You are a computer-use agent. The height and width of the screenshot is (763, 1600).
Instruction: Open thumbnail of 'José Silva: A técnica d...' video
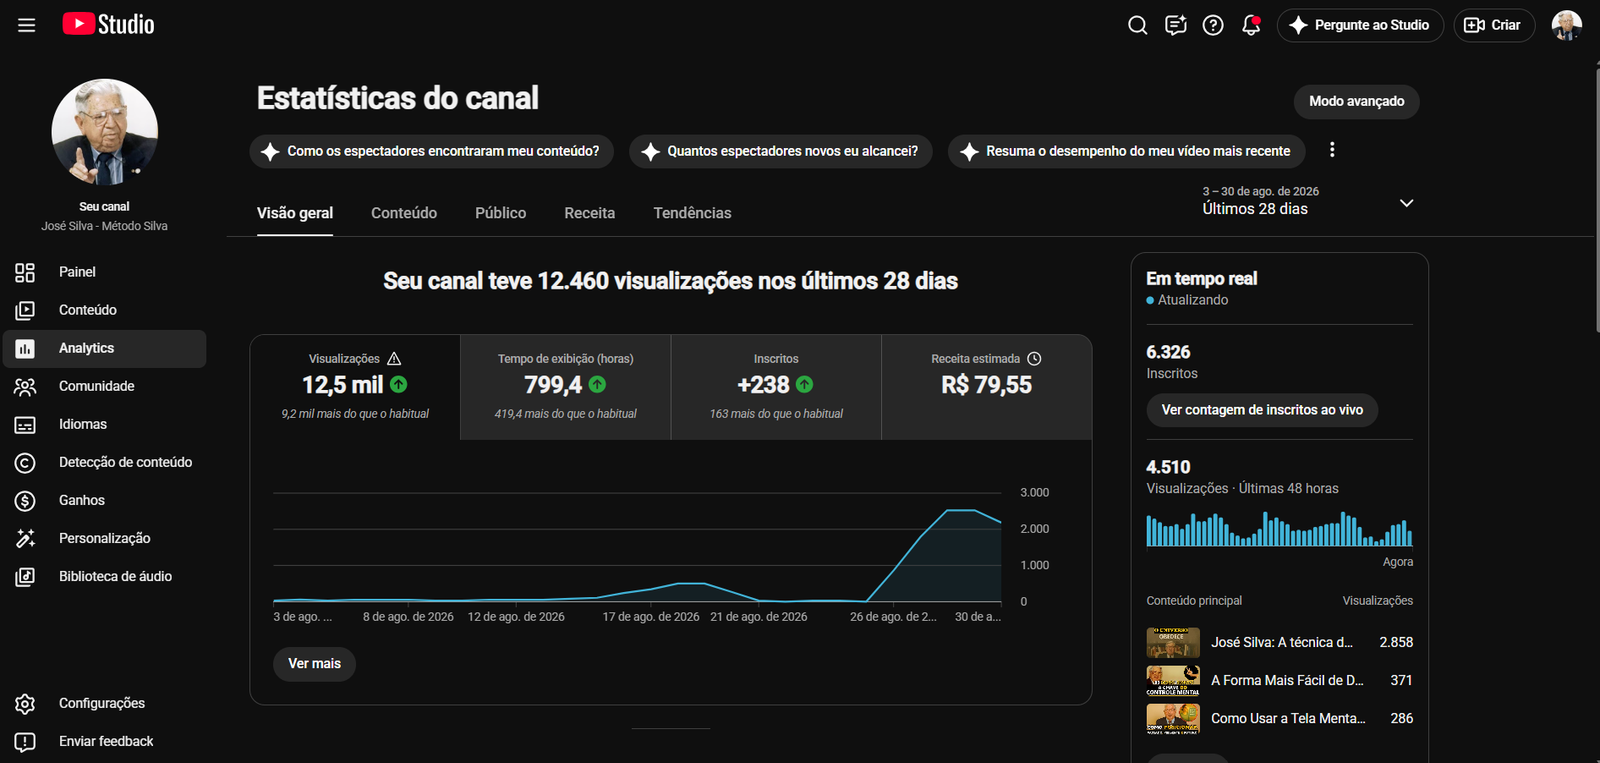(x=1173, y=642)
